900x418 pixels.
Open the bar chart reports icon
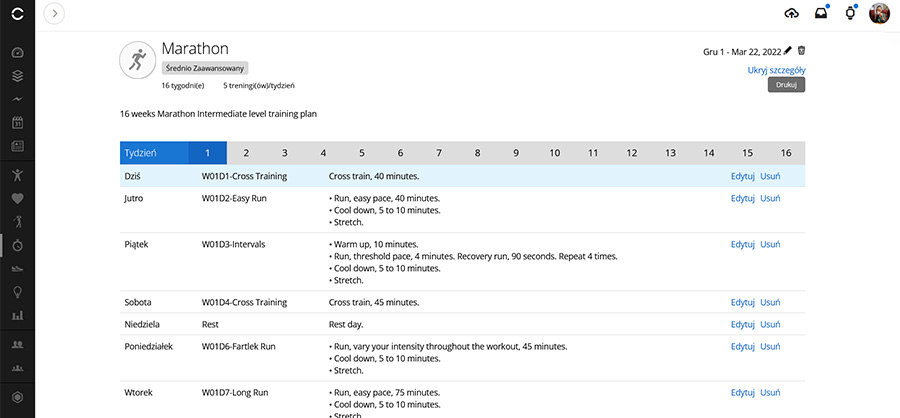(17, 315)
